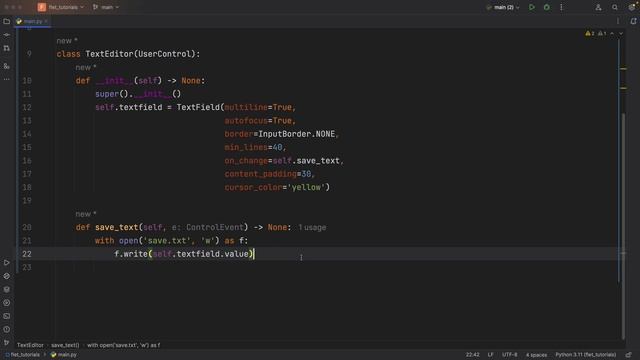Viewport: 640px width, 360px height.
Task: Open the Project tool window folder icon
Action: [x=7, y=21]
